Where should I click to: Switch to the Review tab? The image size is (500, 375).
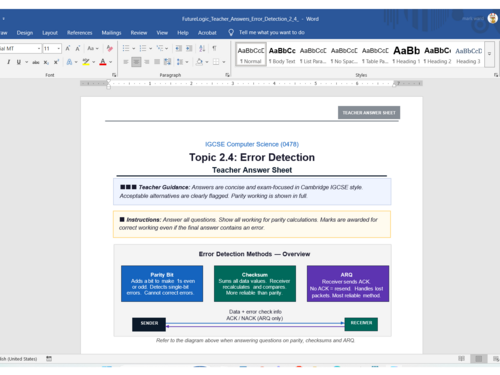[139, 33]
